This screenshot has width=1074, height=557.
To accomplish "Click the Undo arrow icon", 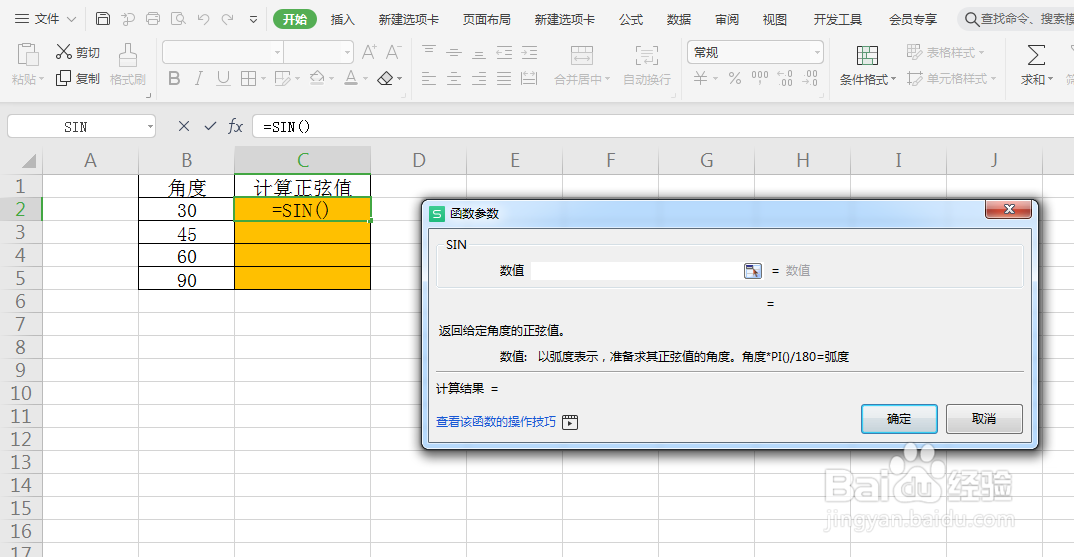I will click(203, 19).
